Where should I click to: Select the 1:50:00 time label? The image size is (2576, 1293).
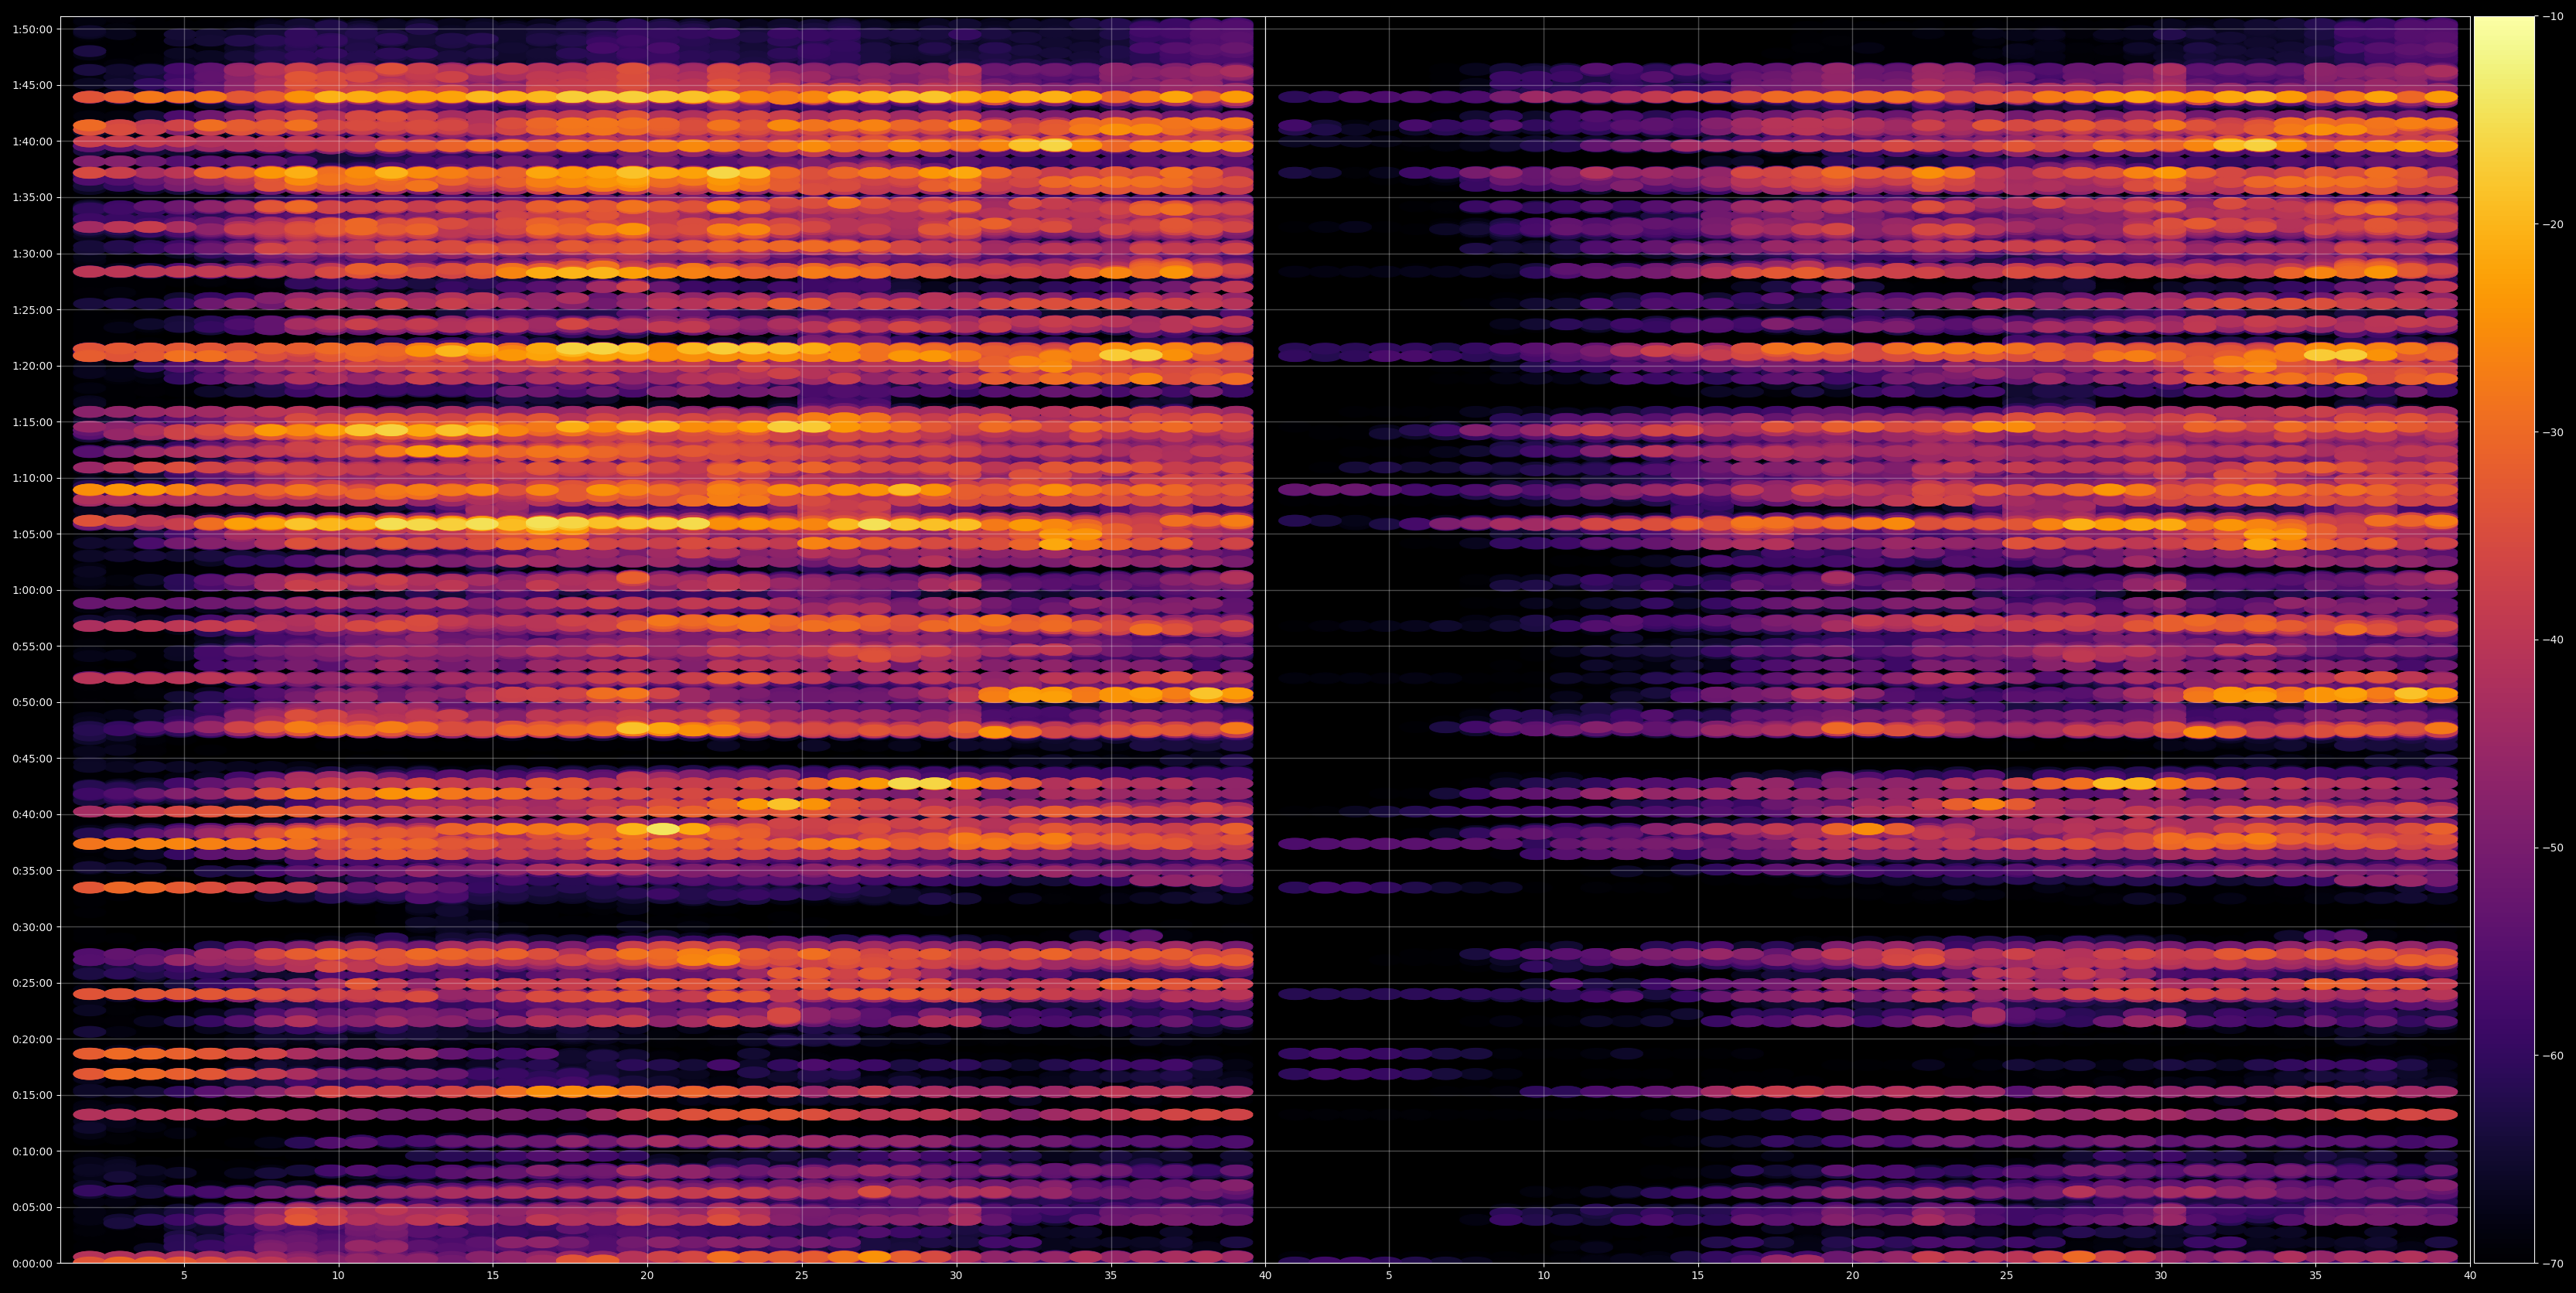coord(32,29)
